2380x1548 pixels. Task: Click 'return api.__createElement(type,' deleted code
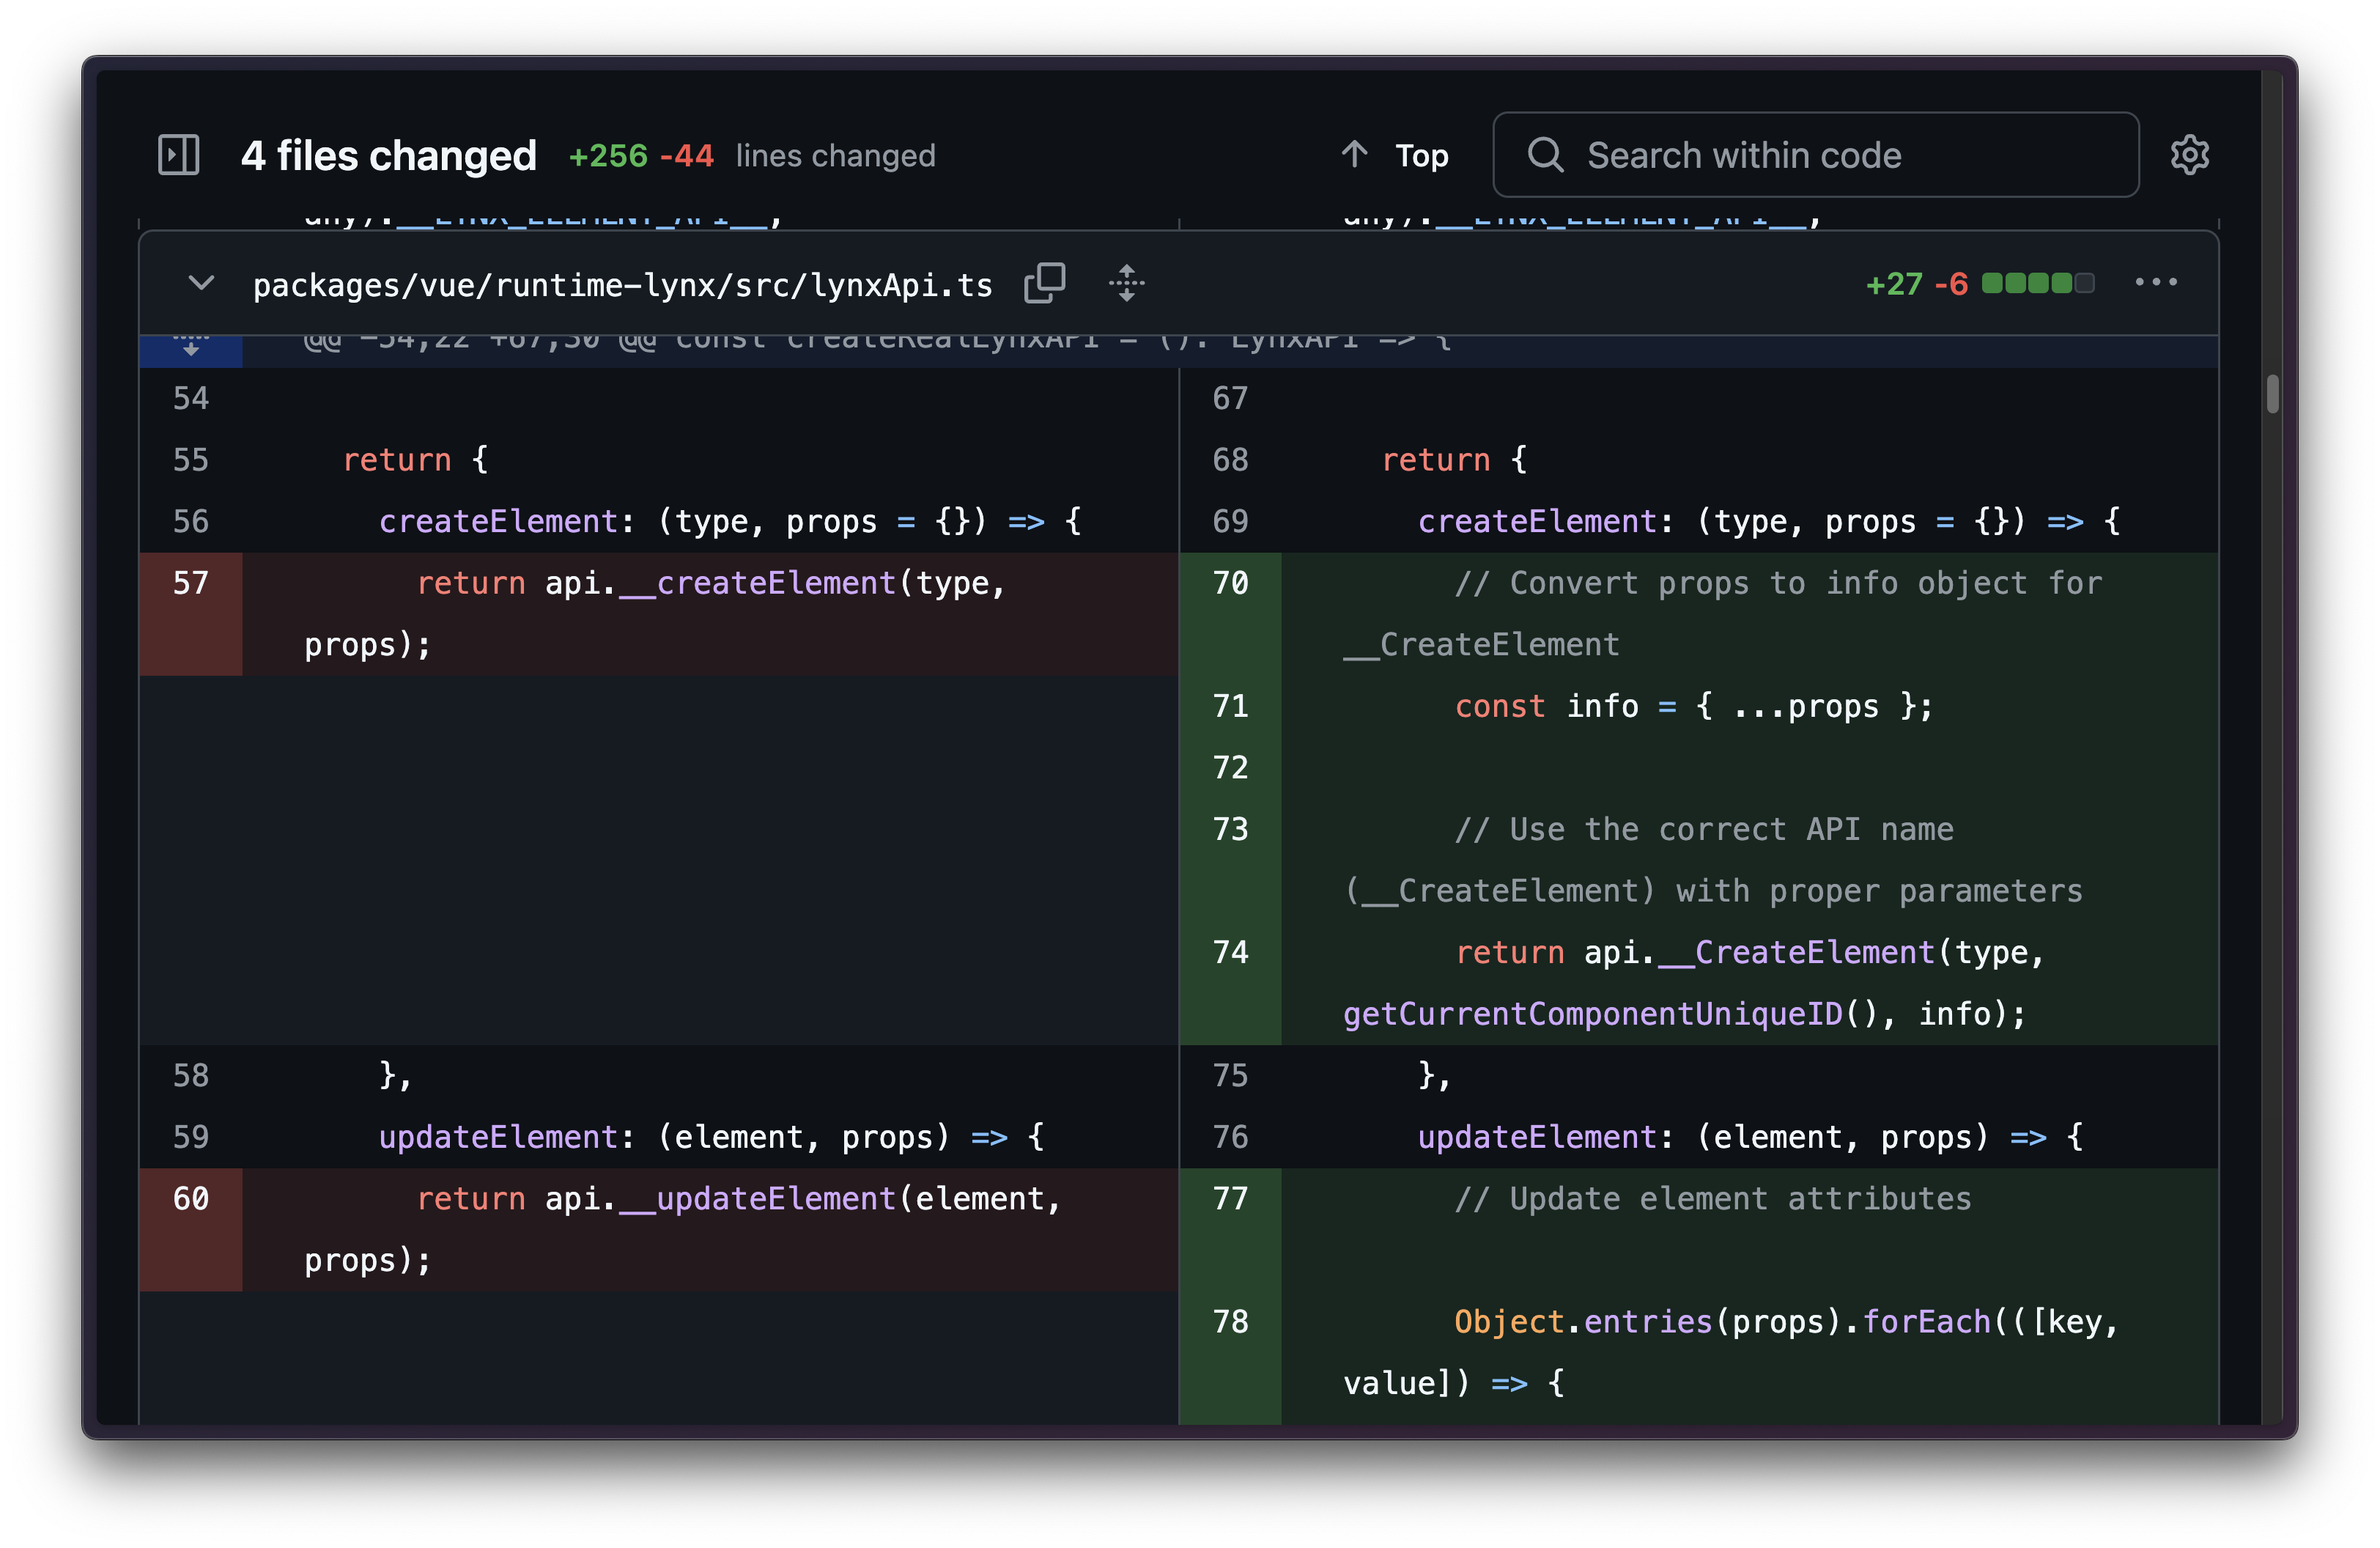click(711, 583)
